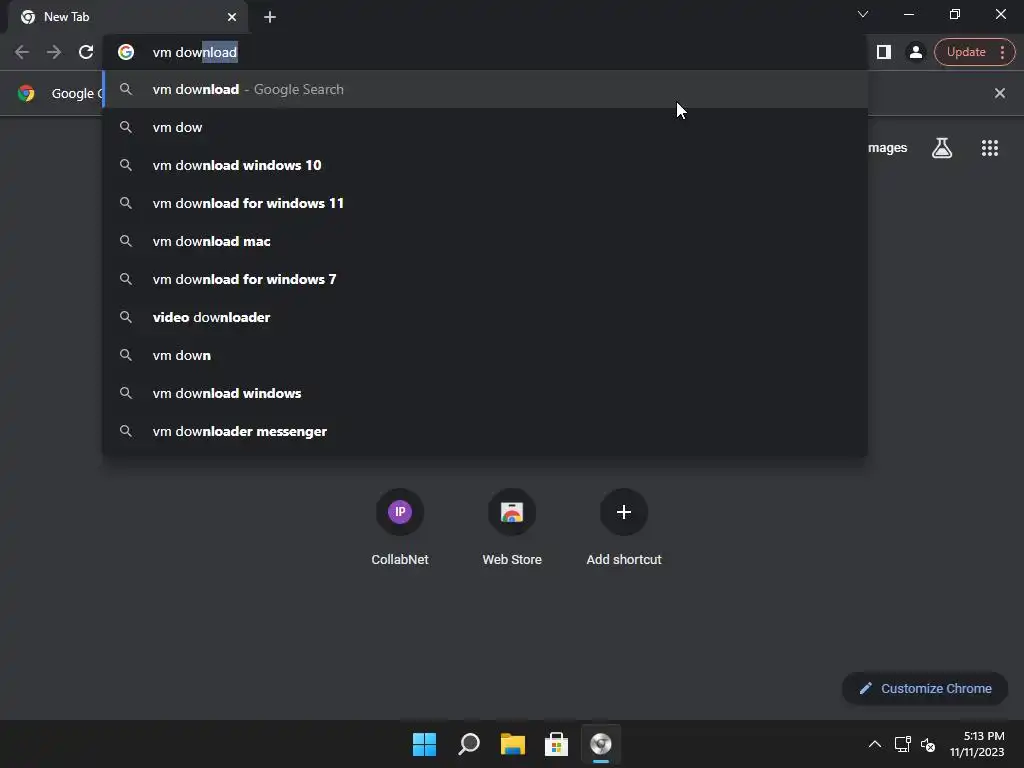1024x768 pixels.
Task: Click the Chrome logo in the info bar
Action: pyautogui.click(x=26, y=93)
